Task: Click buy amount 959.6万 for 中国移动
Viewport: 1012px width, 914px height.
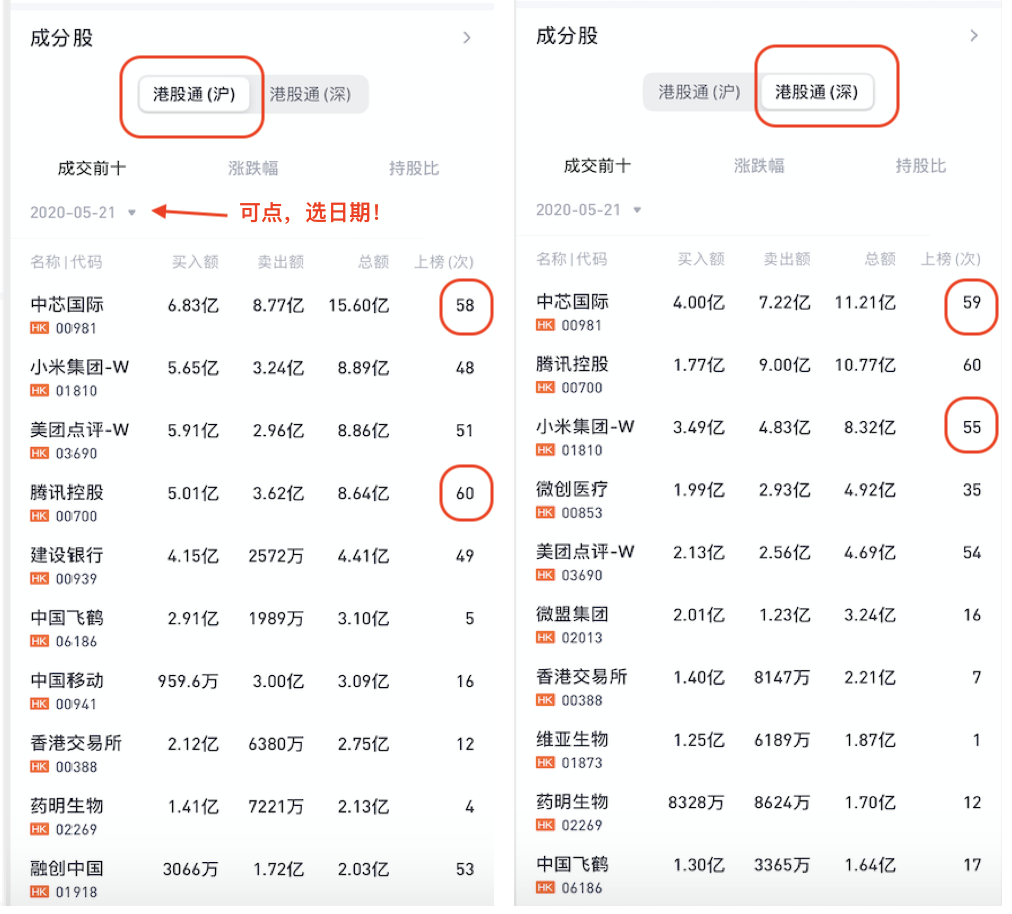Action: tap(188, 681)
